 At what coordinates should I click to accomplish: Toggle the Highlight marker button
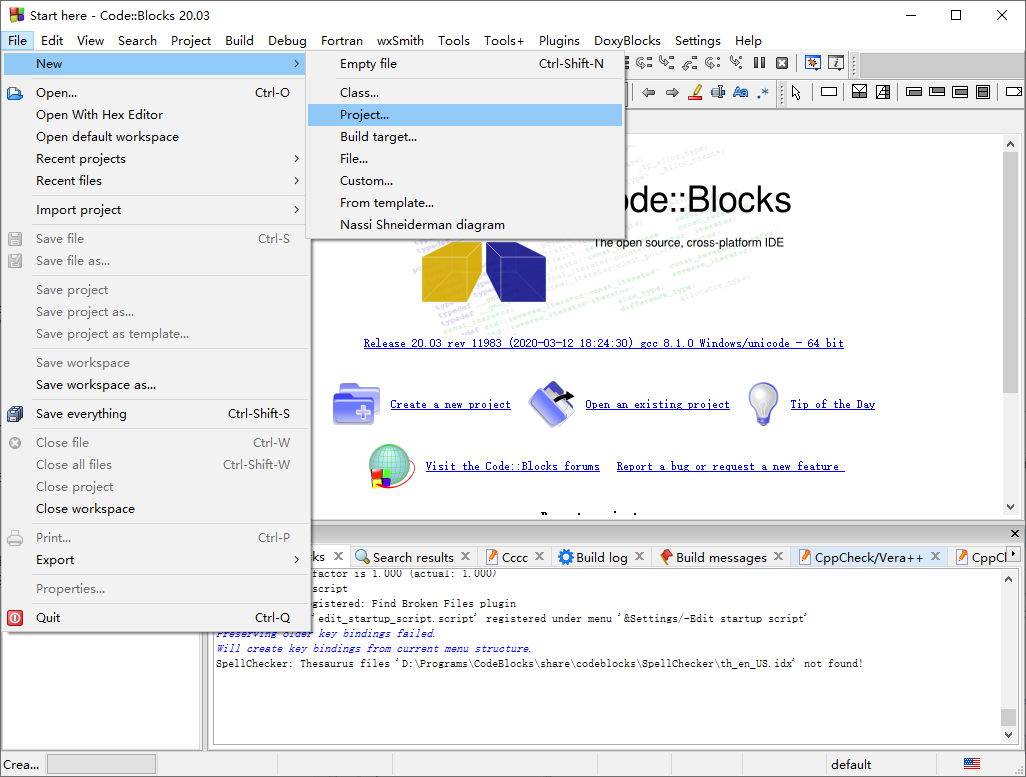696,92
